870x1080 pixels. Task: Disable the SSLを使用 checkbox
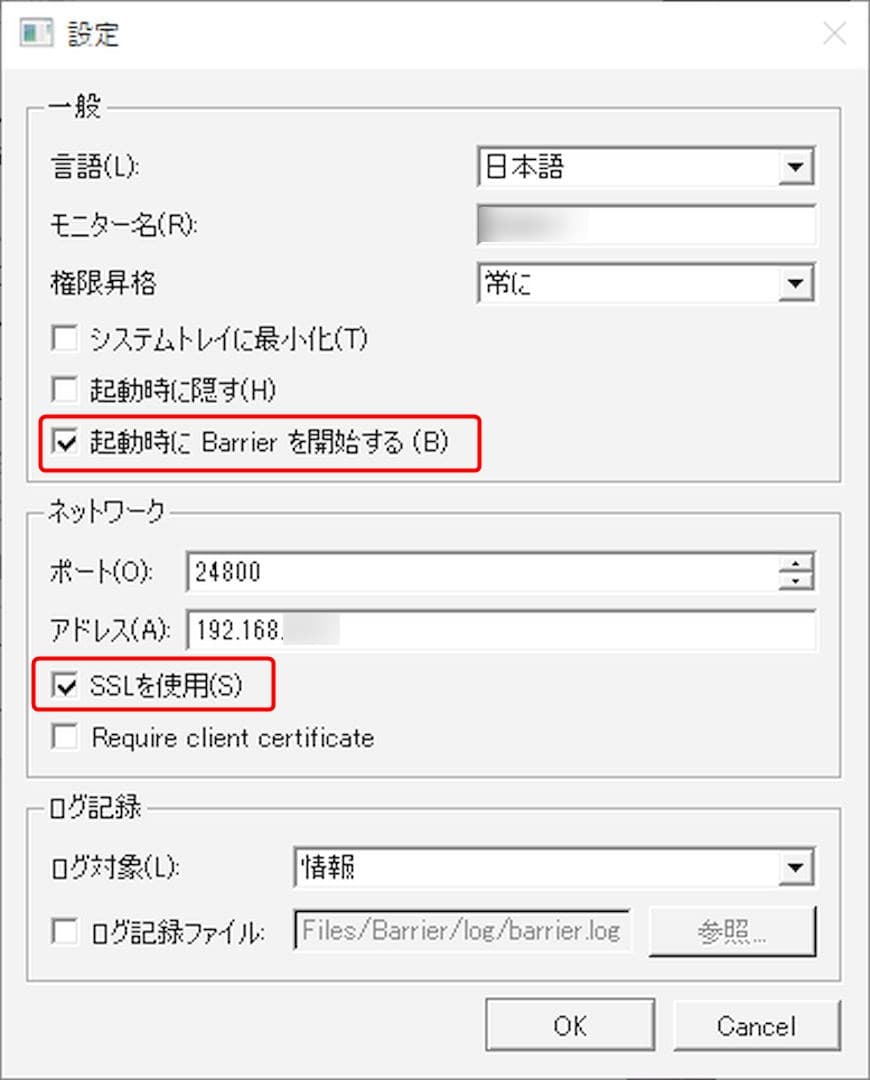tap(65, 685)
